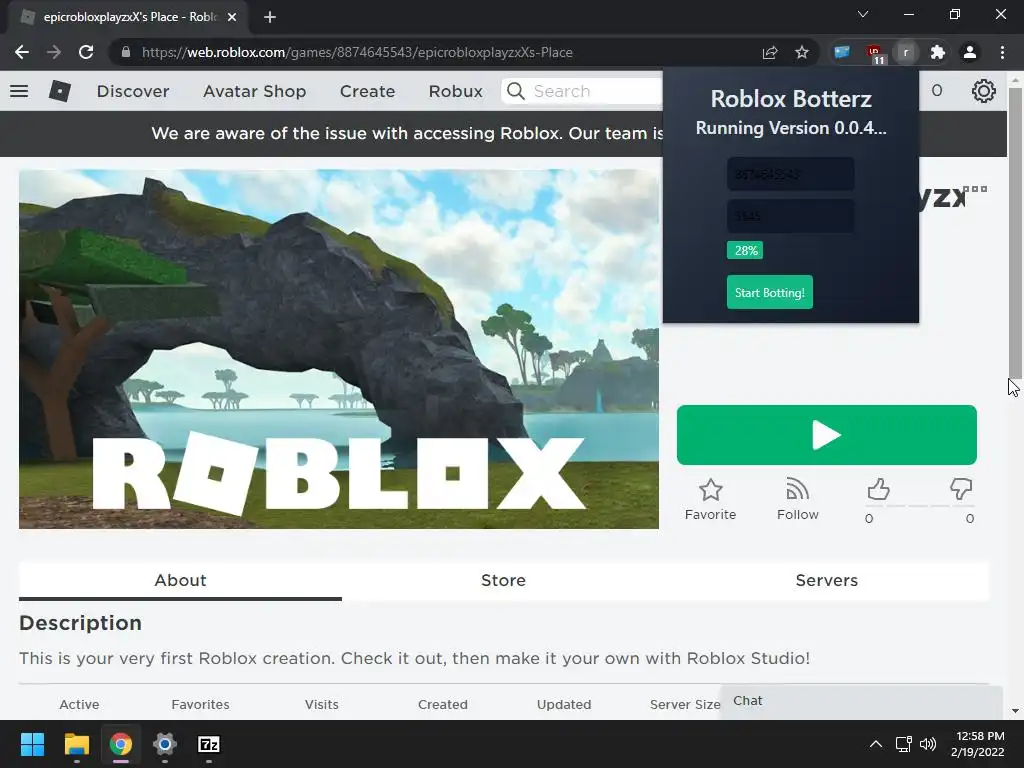Click the page vertical scrollbar

tap(1015, 232)
